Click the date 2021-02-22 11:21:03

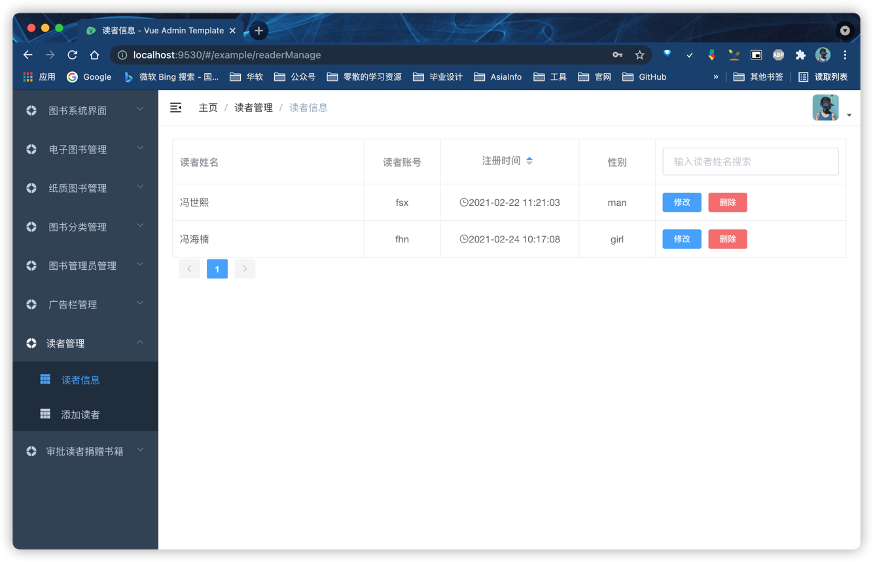click(x=509, y=202)
